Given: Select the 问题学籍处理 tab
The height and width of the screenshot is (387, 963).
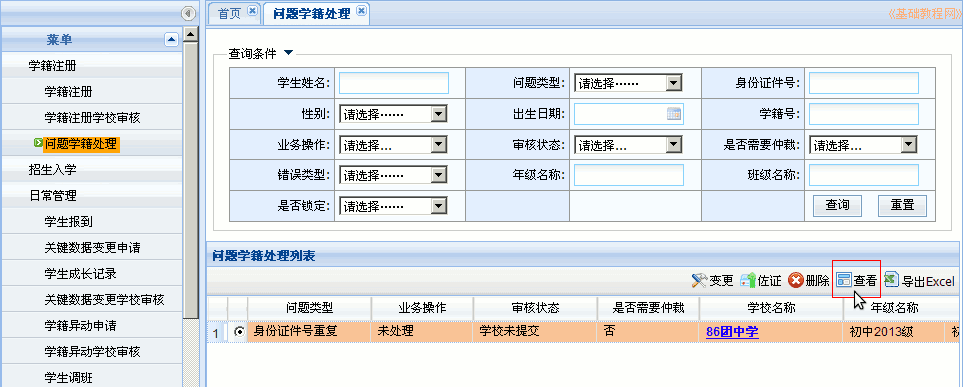Looking at the screenshot, I should point(311,14).
